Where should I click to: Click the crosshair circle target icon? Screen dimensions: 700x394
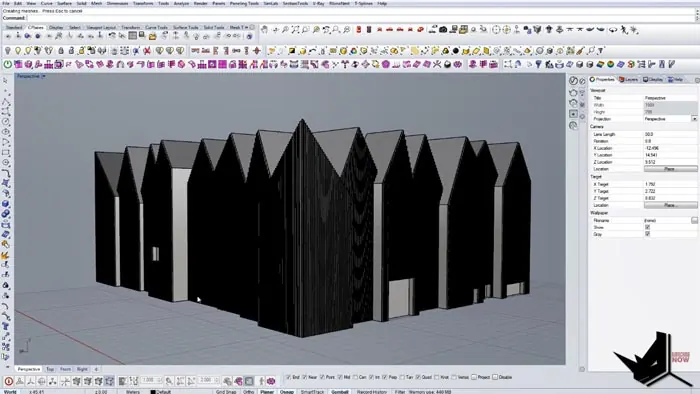[x=496, y=30]
